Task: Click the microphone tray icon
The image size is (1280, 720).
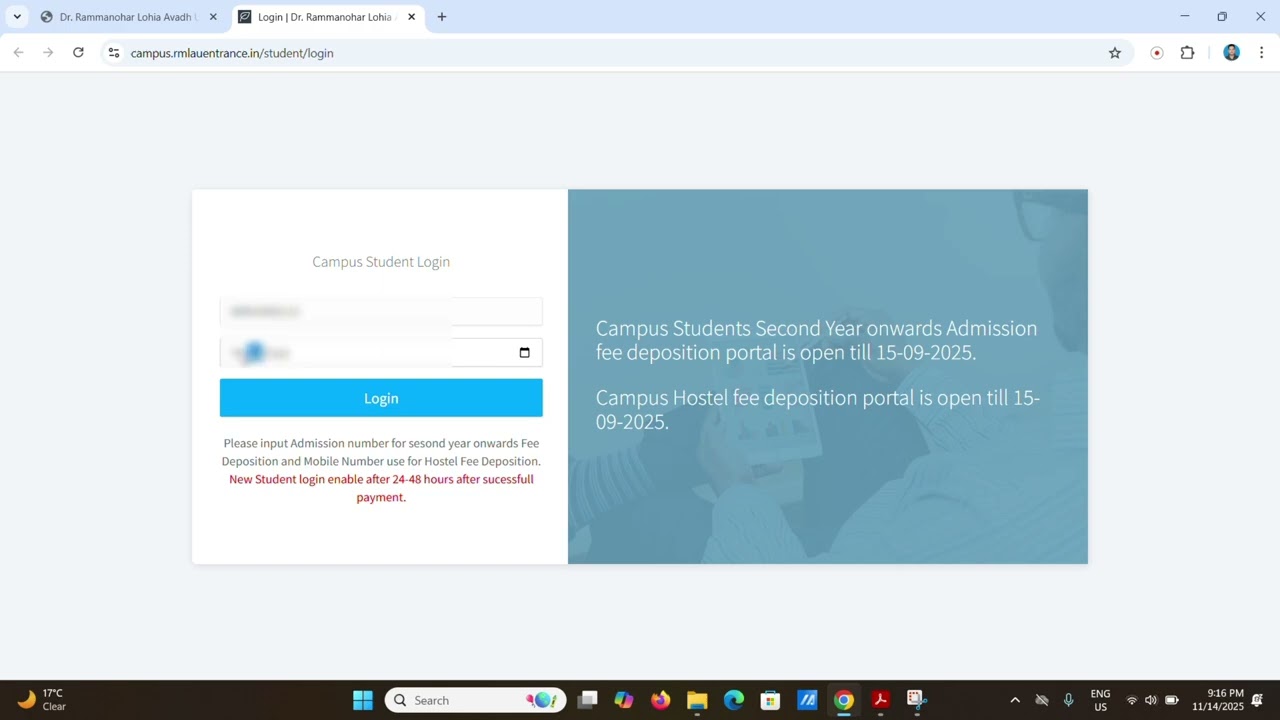Action: [1069, 700]
